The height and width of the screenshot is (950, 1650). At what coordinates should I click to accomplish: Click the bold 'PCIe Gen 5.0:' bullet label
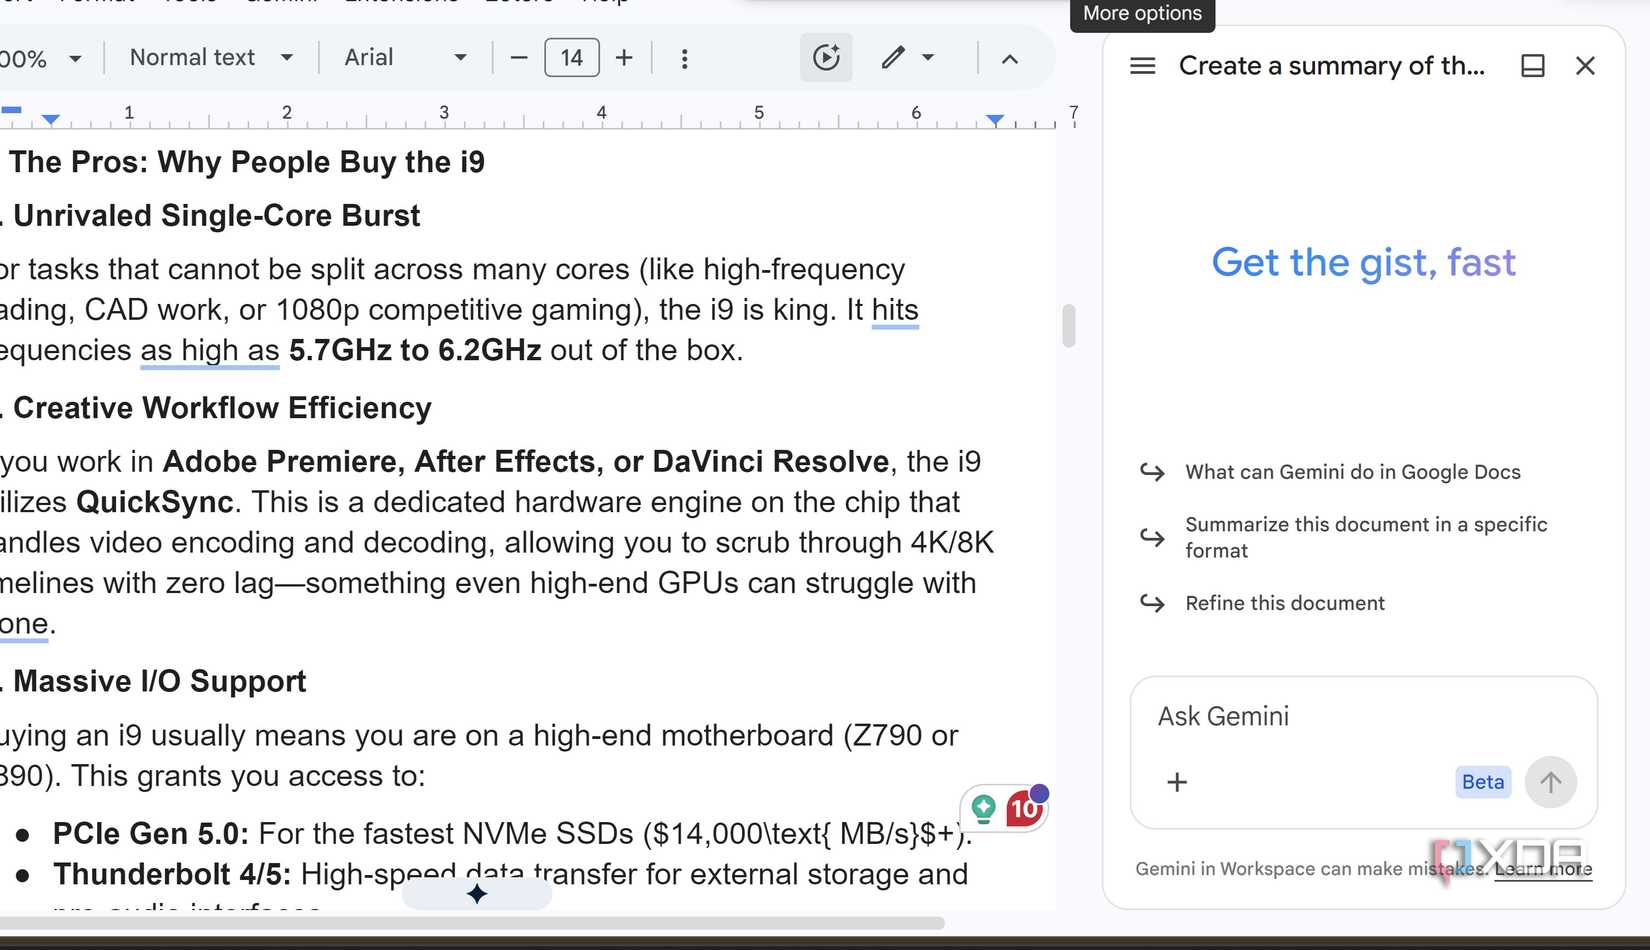[150, 834]
